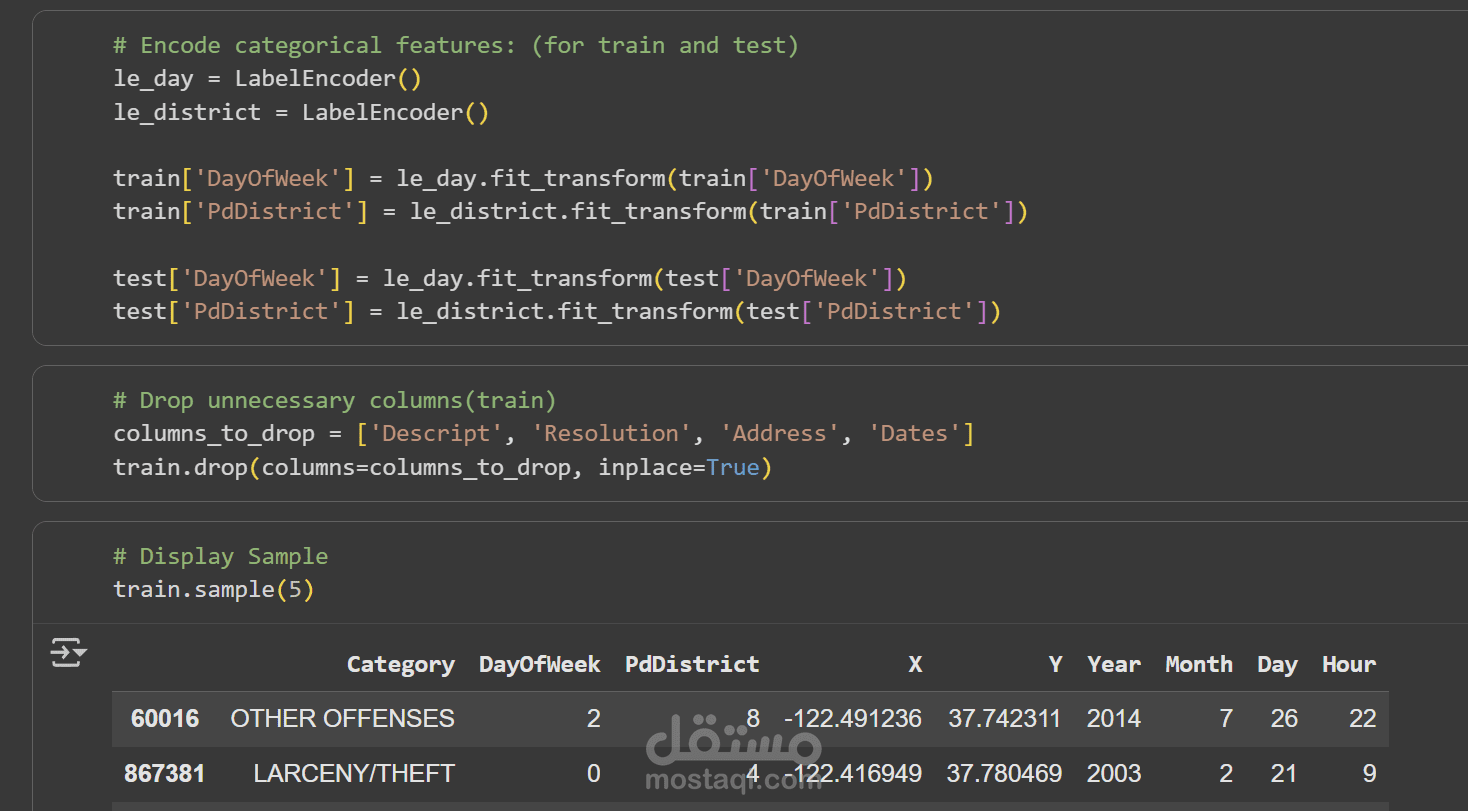Select row index 867381 in the output
This screenshot has width=1468, height=811.
pyautogui.click(x=165, y=774)
